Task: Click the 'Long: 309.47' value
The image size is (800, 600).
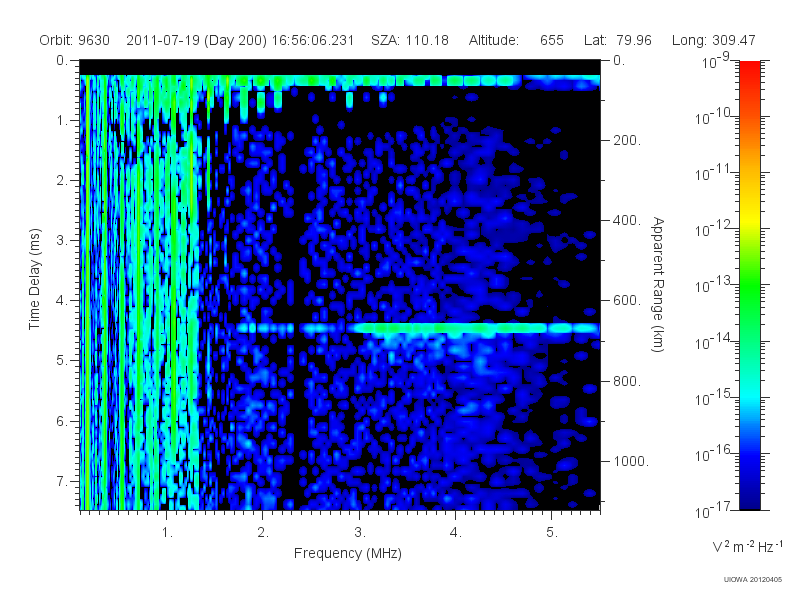Action: pyautogui.click(x=713, y=40)
